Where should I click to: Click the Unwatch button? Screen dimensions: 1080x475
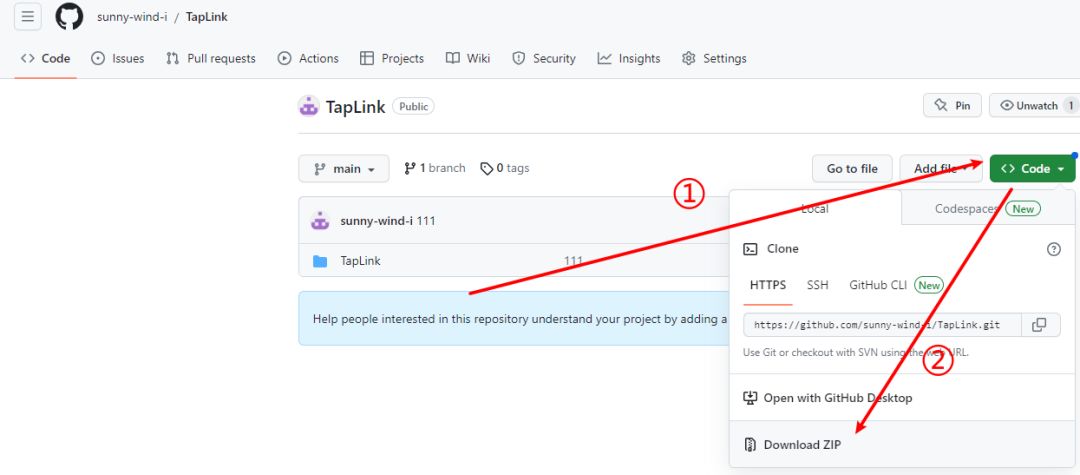(x=1028, y=105)
